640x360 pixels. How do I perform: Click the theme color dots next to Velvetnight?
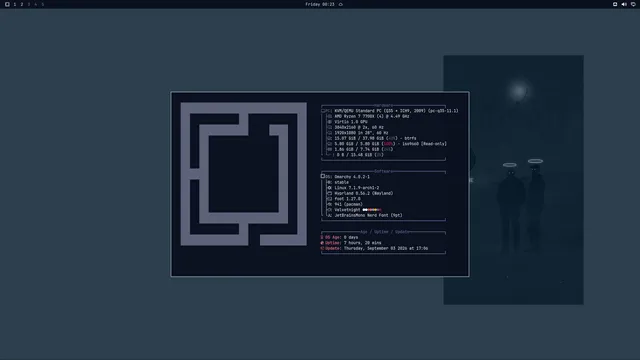click(372, 210)
